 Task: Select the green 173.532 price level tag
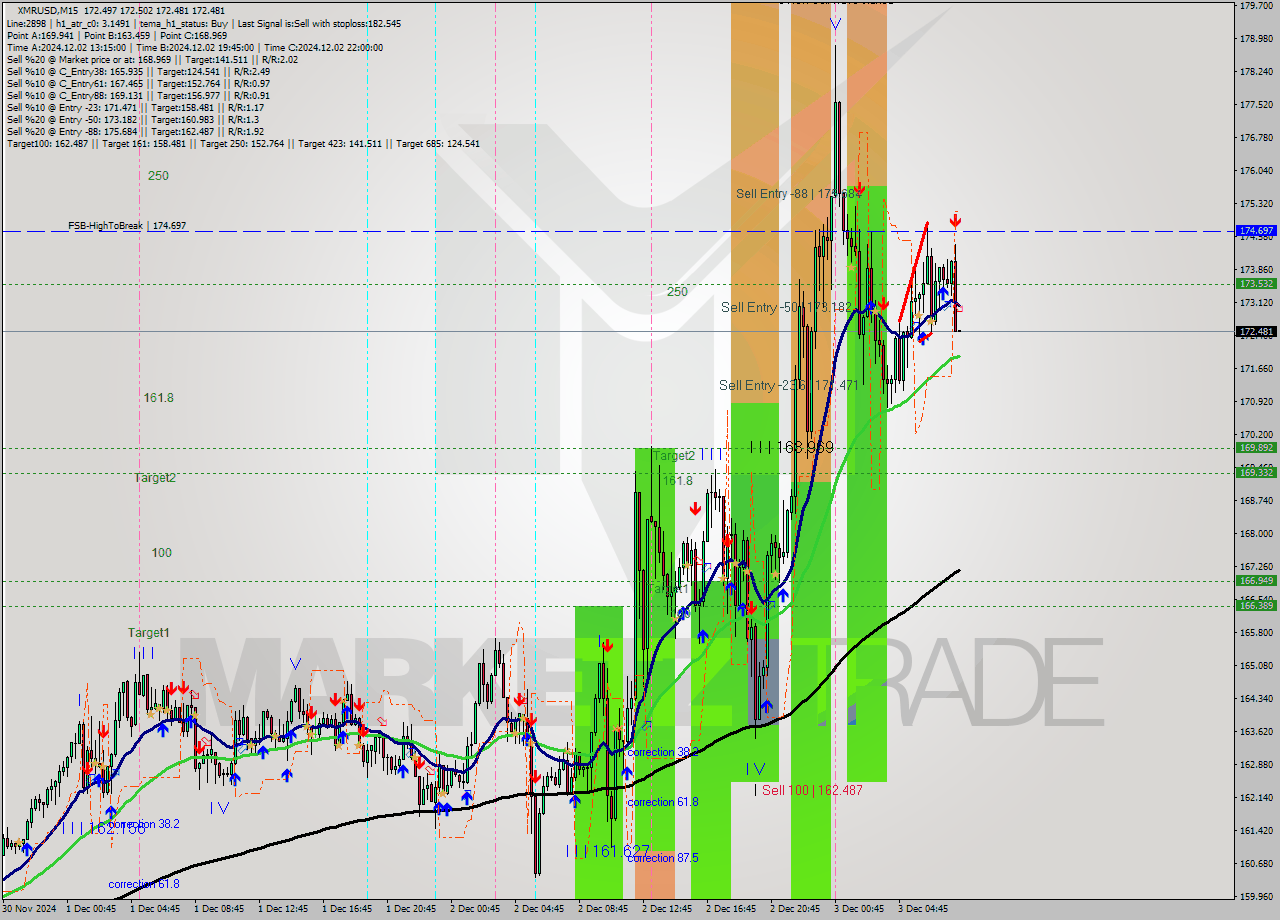(x=1256, y=284)
